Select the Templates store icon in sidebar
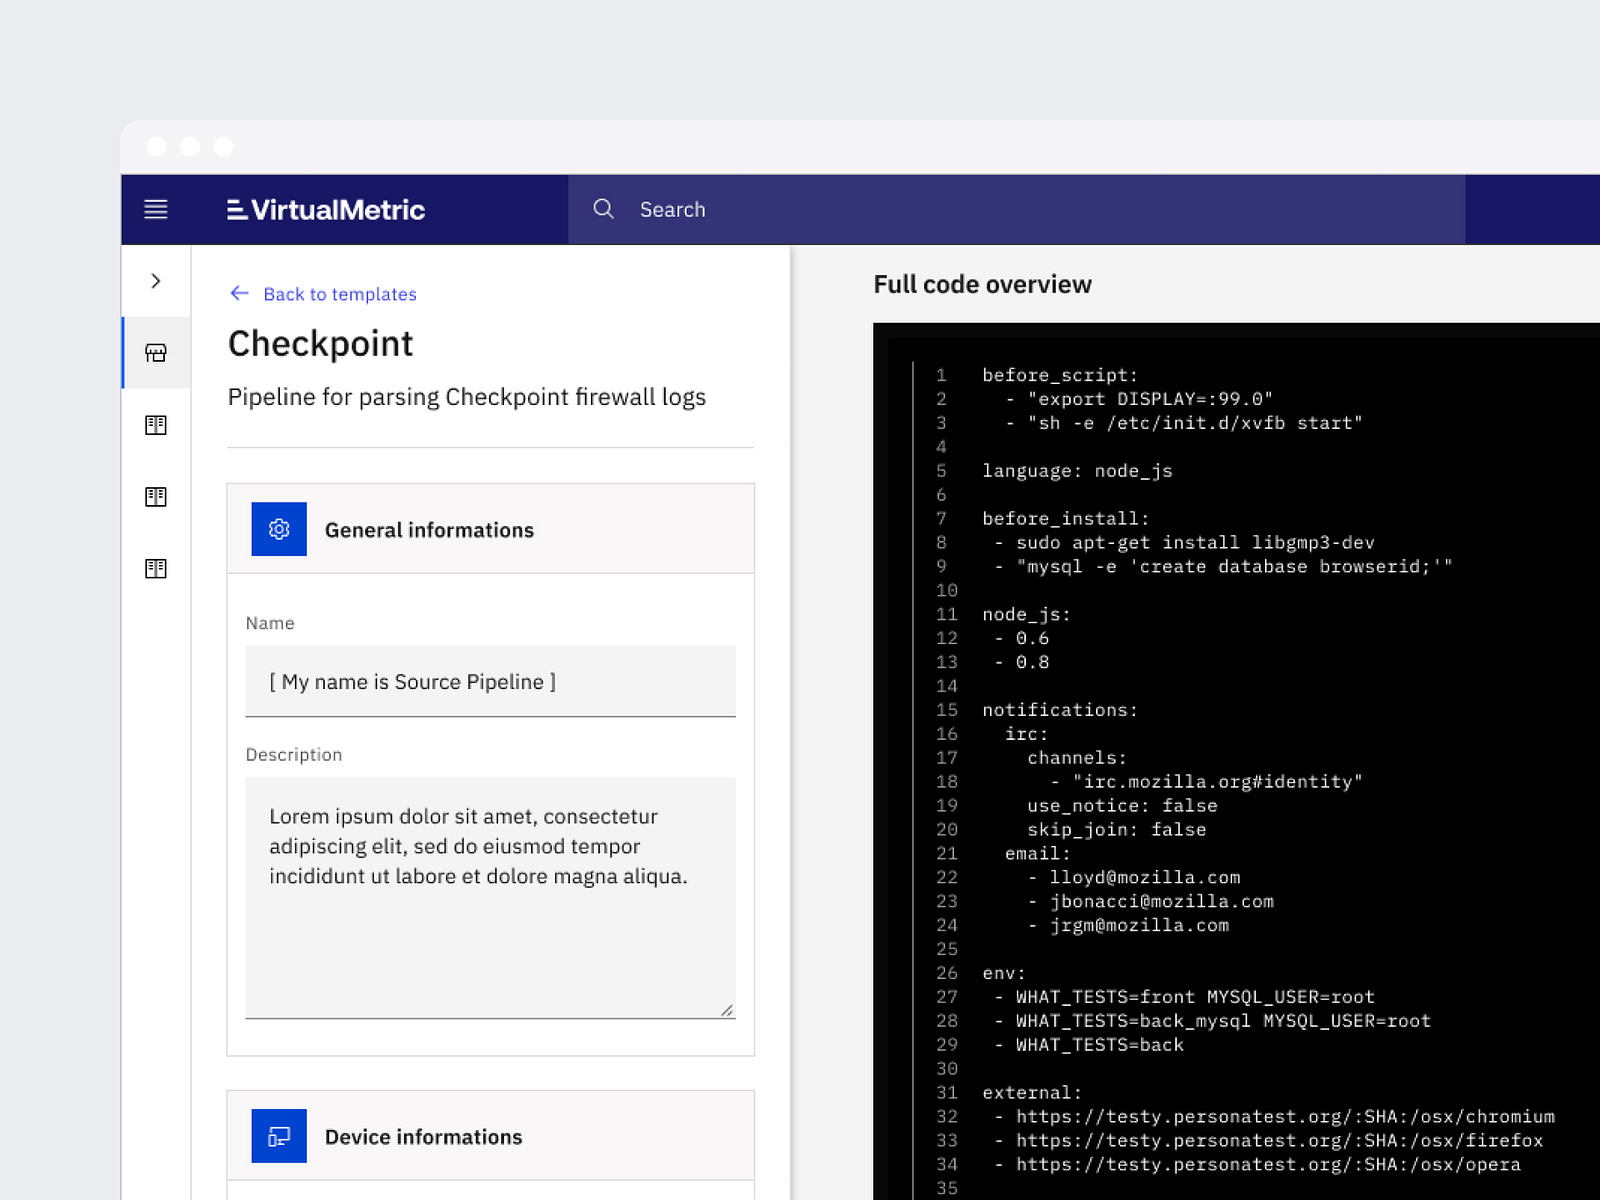1600x1200 pixels. [156, 353]
